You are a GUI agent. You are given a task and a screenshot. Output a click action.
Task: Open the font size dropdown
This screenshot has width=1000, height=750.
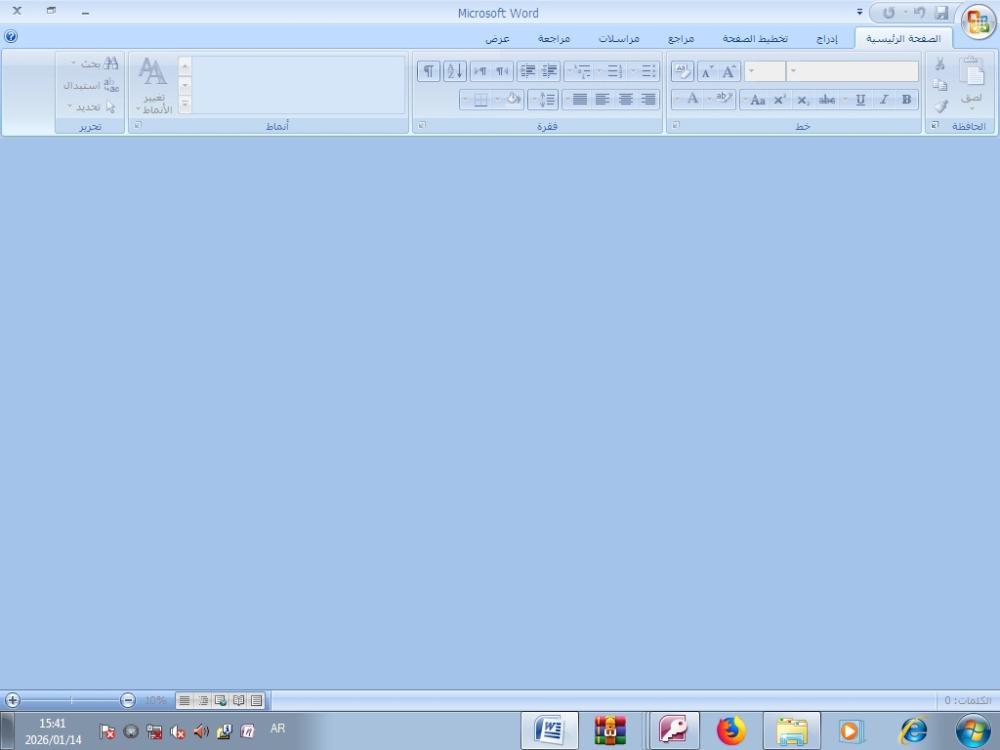[x=765, y=71]
